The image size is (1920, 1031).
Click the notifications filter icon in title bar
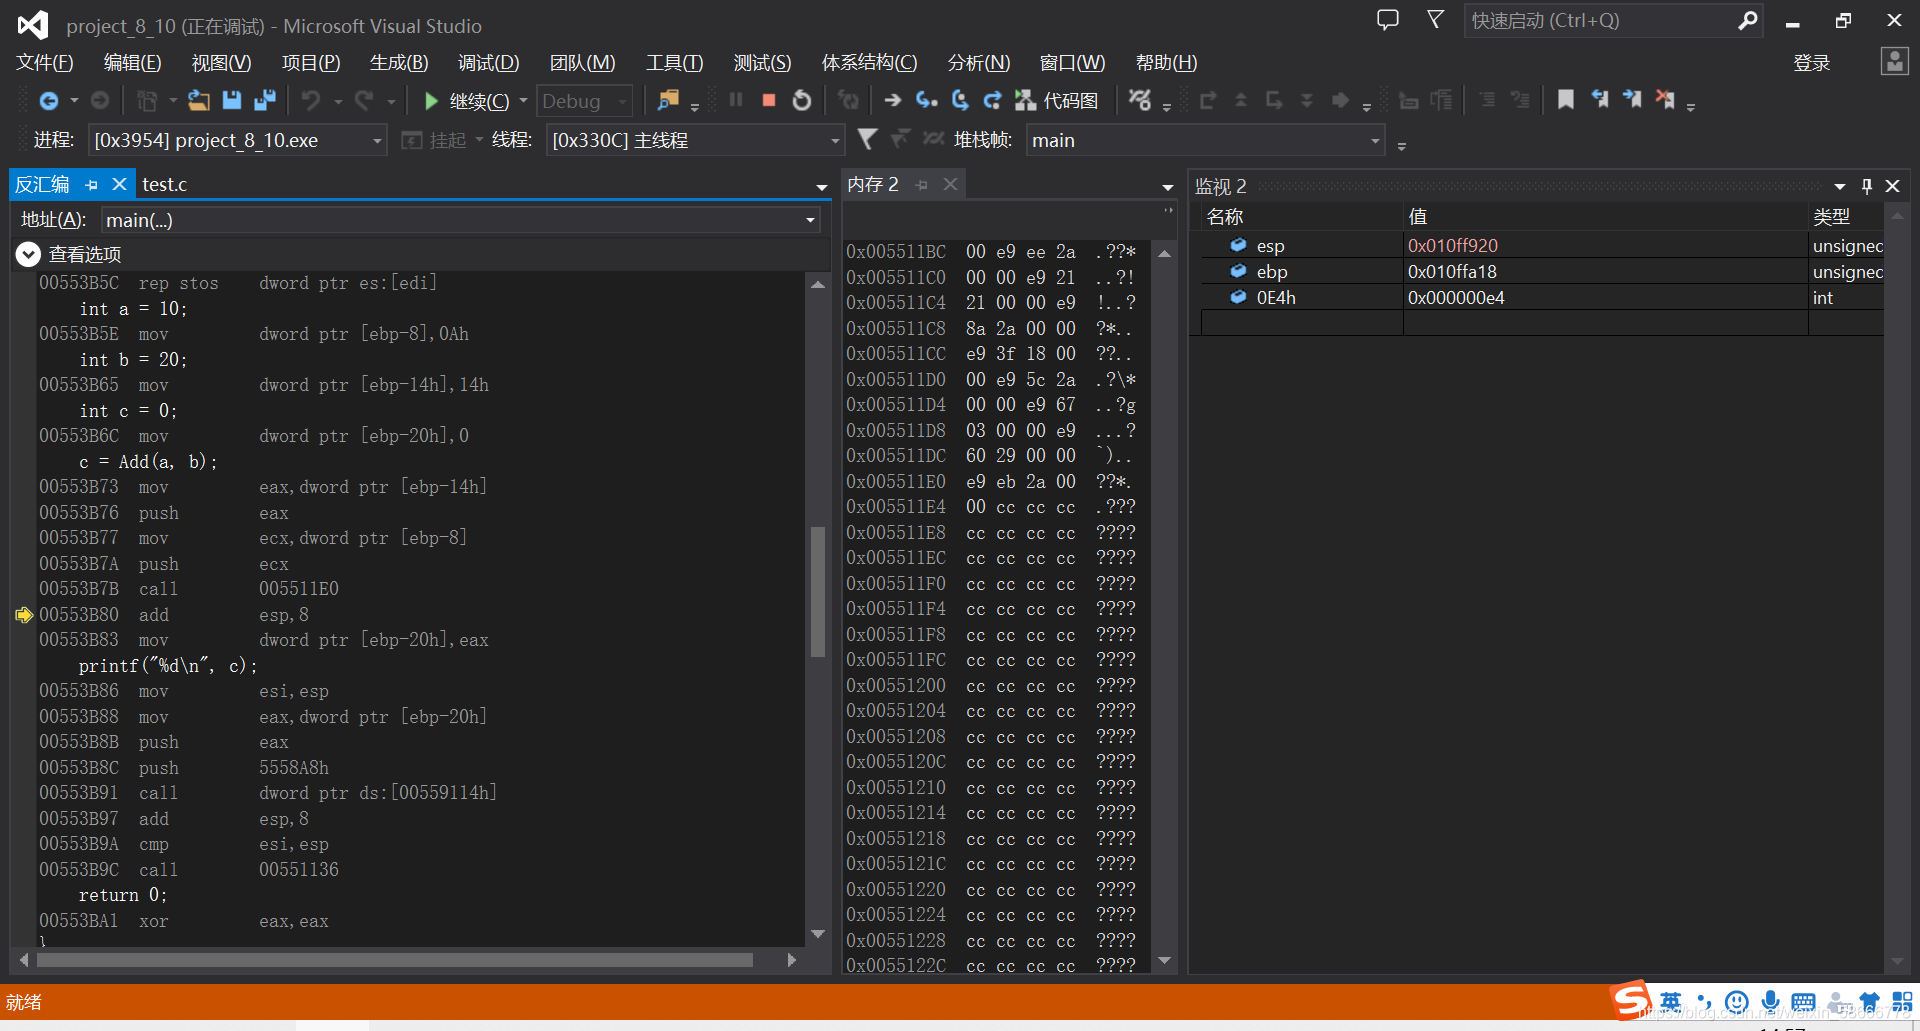pos(1435,20)
